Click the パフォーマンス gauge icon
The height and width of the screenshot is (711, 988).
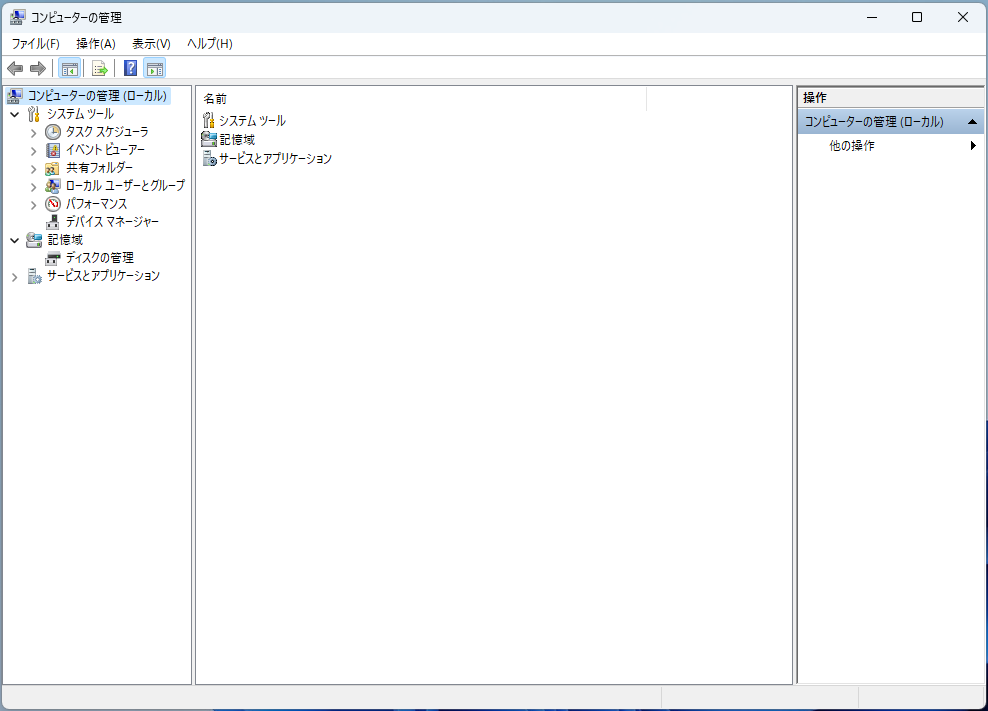[53, 204]
